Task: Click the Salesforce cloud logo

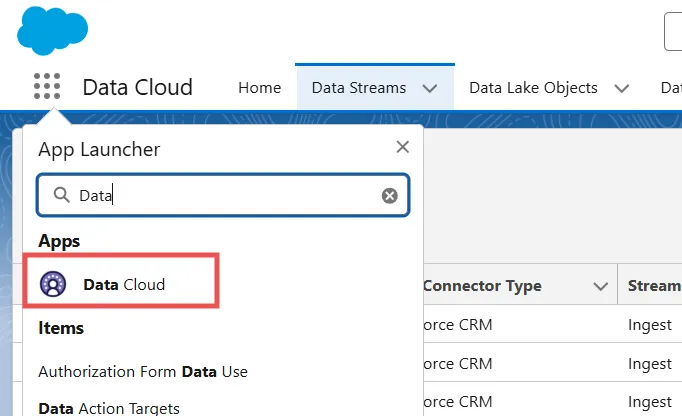Action: point(51,31)
